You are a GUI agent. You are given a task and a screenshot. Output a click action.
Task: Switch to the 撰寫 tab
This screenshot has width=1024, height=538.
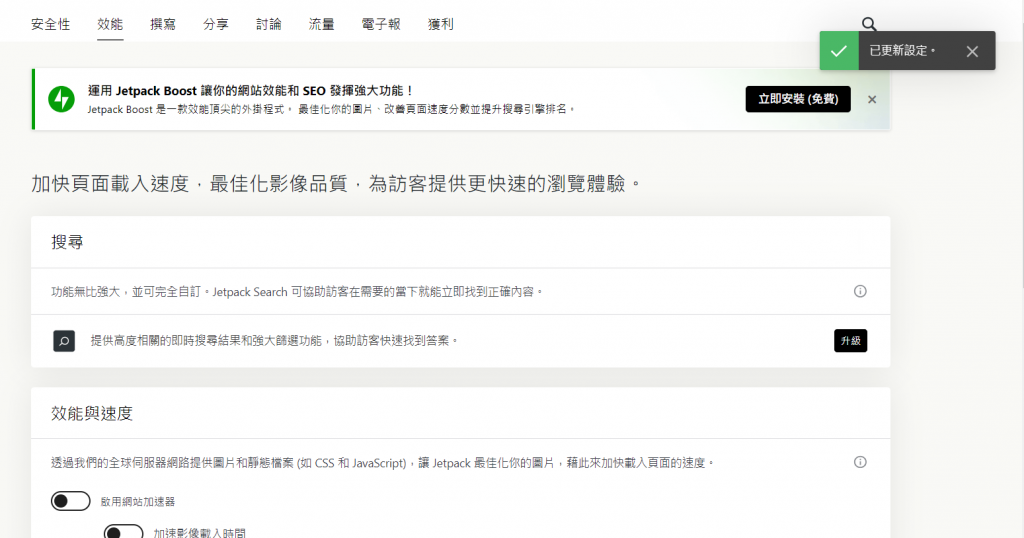point(163,24)
